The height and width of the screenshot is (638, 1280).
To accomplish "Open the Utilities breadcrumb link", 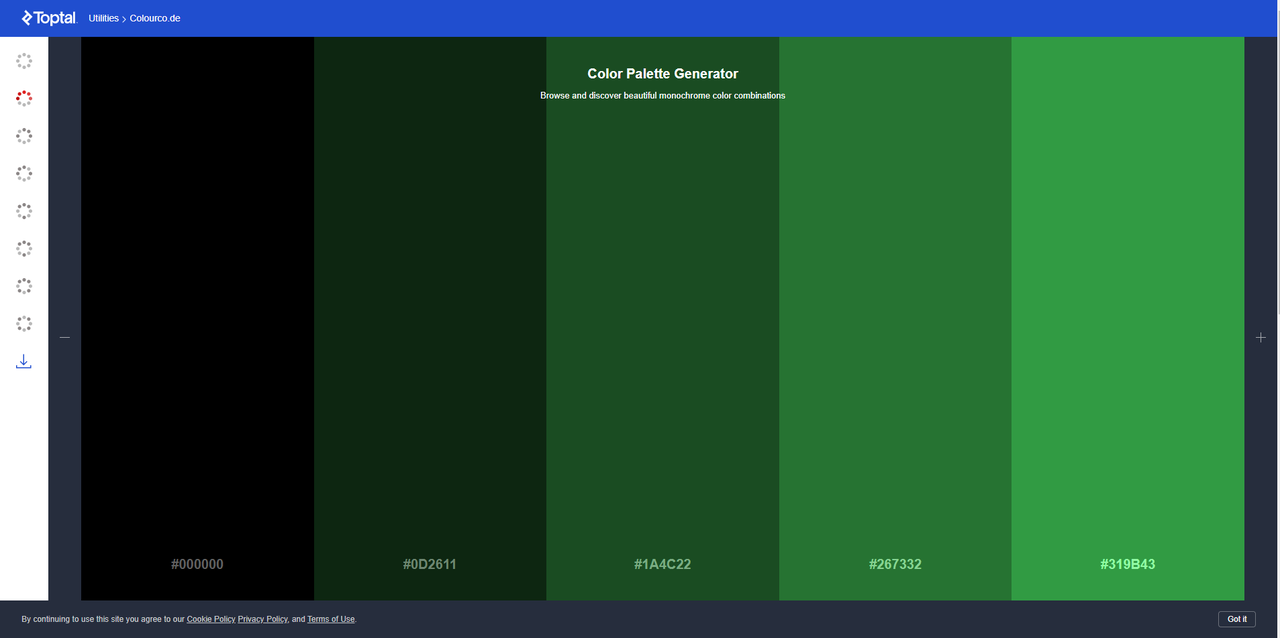I will (x=103, y=18).
